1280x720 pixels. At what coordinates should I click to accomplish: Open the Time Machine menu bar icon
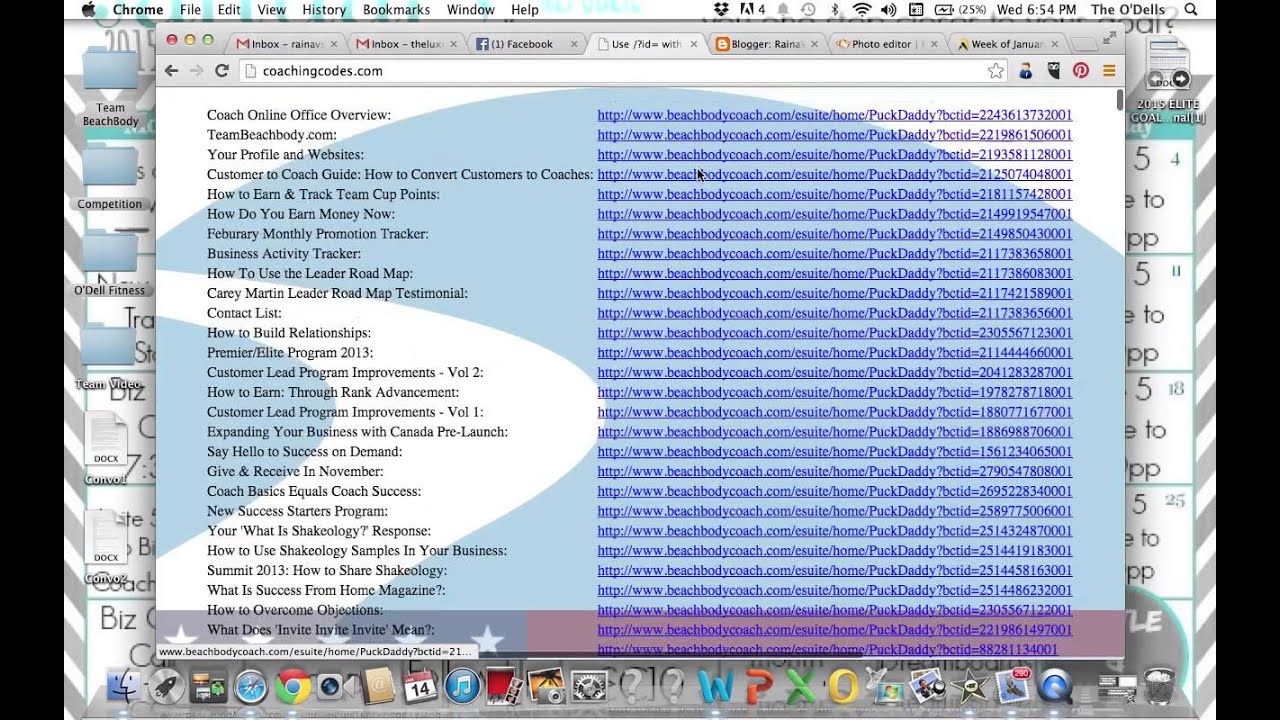point(808,10)
